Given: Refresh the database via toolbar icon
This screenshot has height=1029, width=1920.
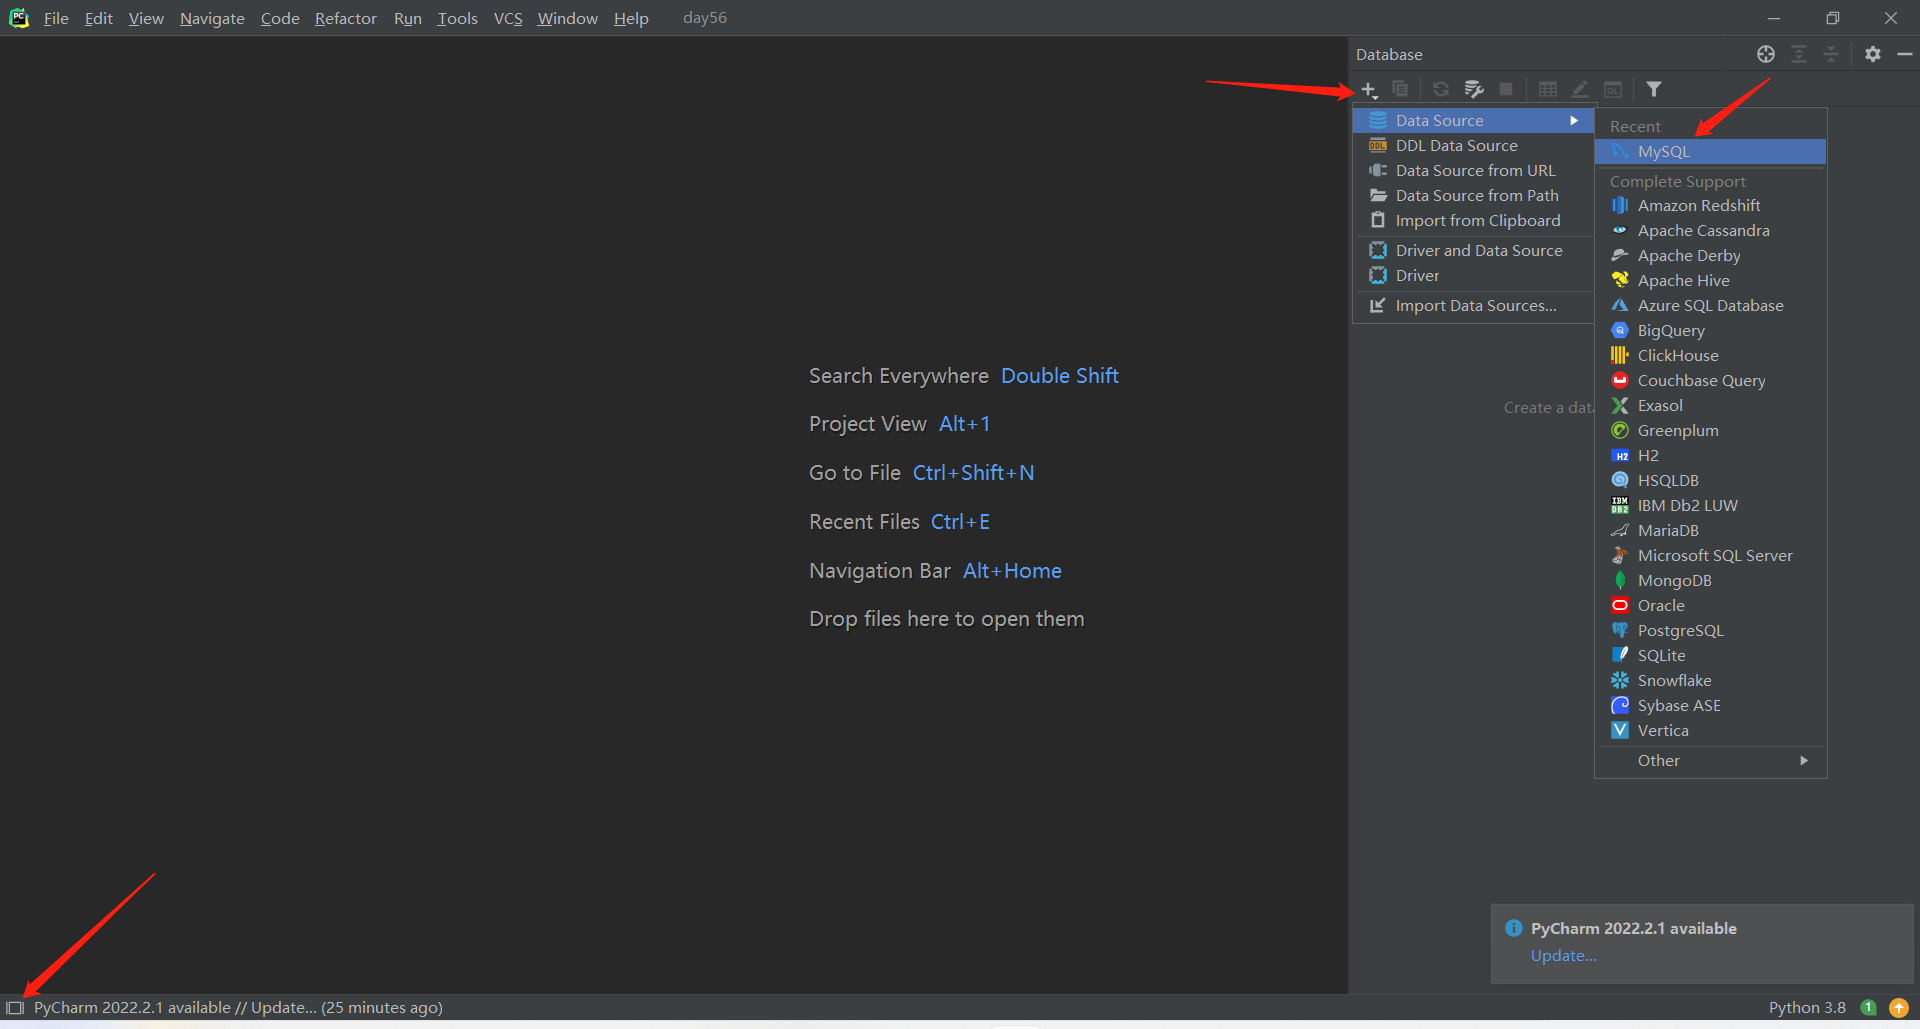Looking at the screenshot, I should 1440,89.
